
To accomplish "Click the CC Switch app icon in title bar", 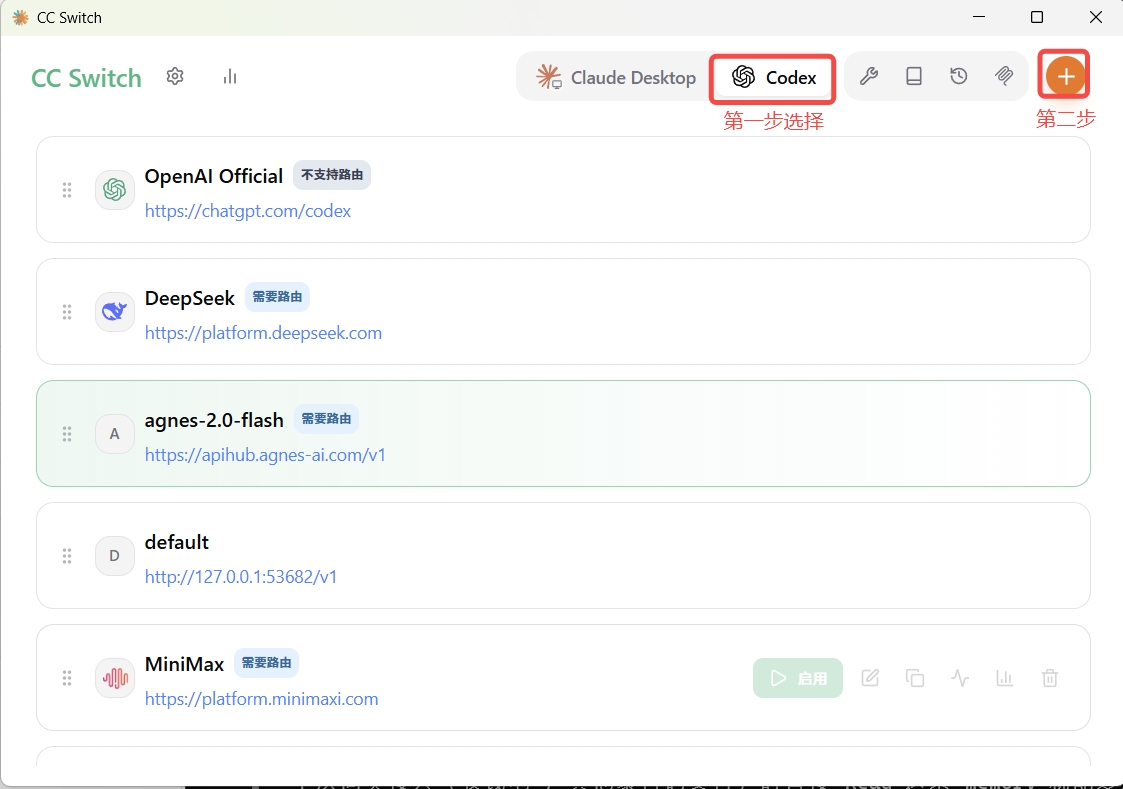I will (x=21, y=17).
